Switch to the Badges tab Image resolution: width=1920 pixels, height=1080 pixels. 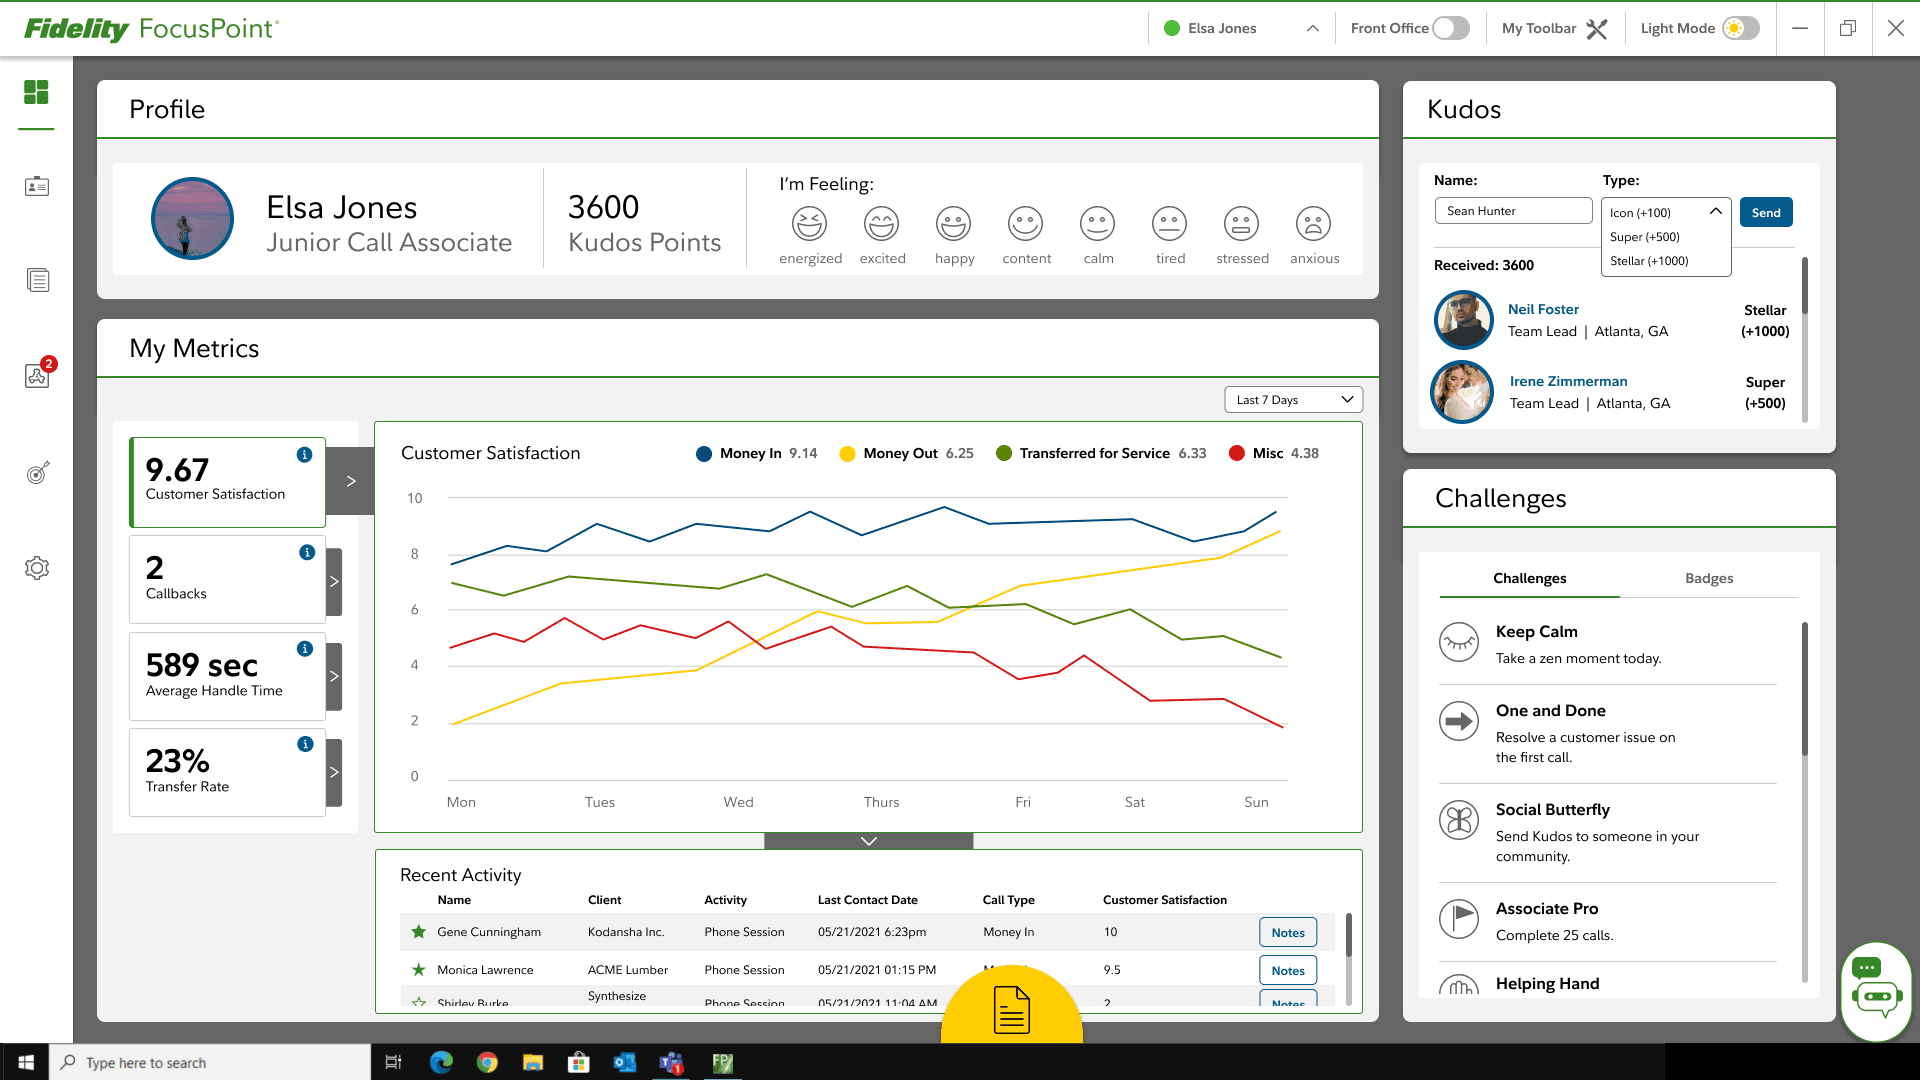pyautogui.click(x=1708, y=578)
